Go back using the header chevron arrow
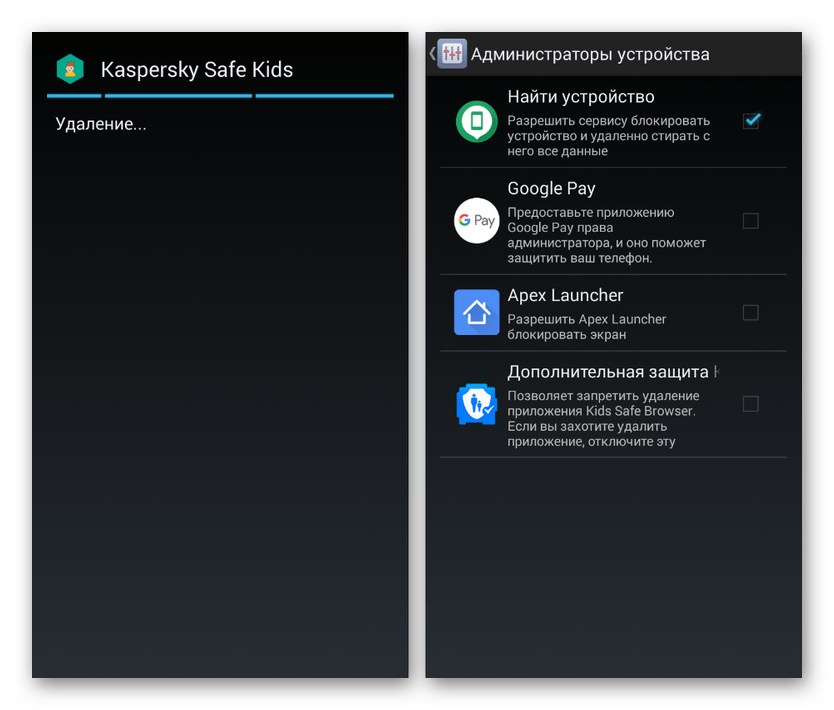 [432, 54]
